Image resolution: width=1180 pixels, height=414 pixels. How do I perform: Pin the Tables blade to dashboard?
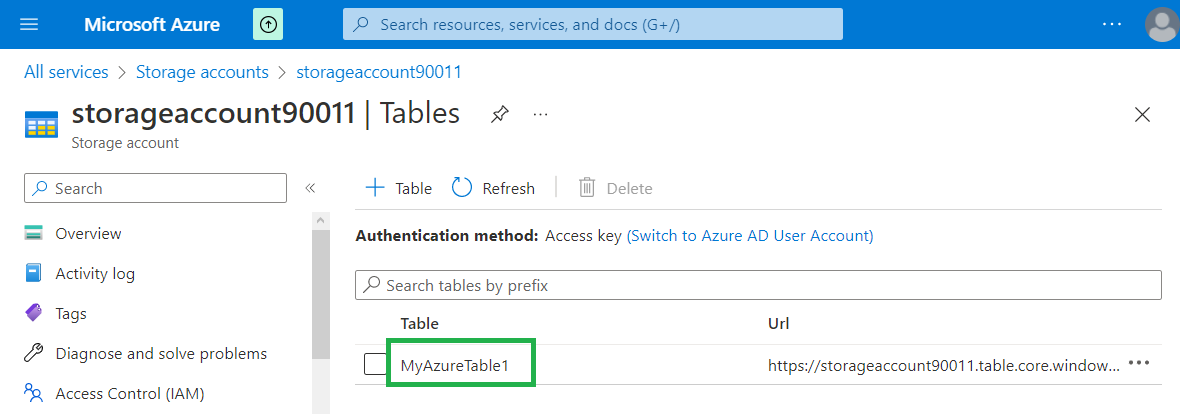click(x=499, y=114)
